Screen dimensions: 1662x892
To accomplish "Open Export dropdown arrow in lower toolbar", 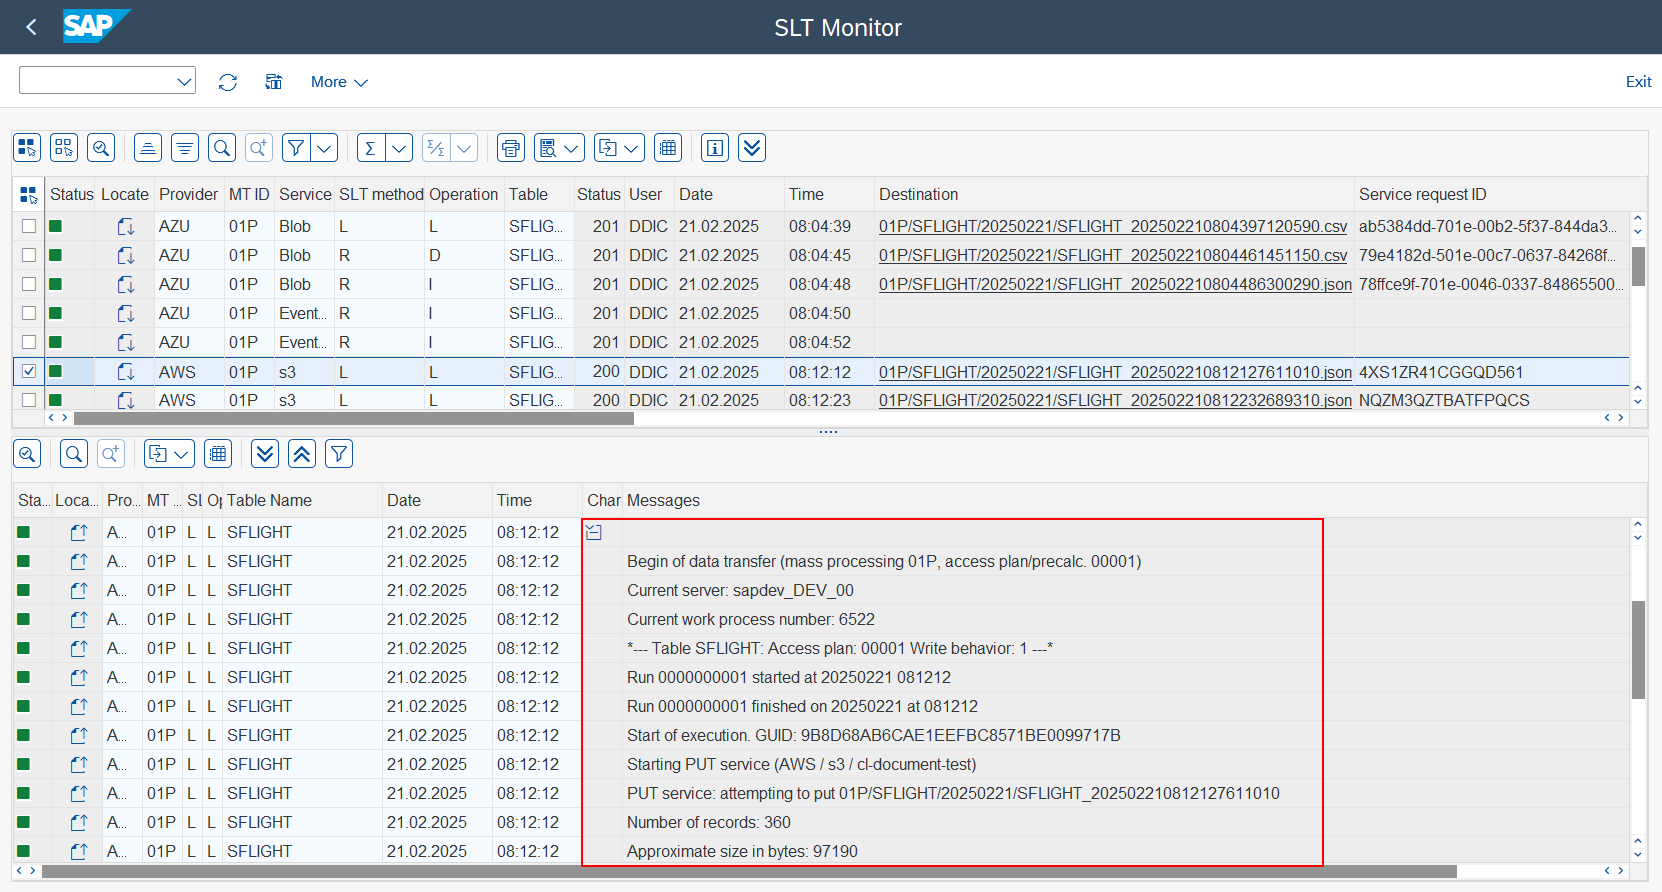I will coord(183,454).
